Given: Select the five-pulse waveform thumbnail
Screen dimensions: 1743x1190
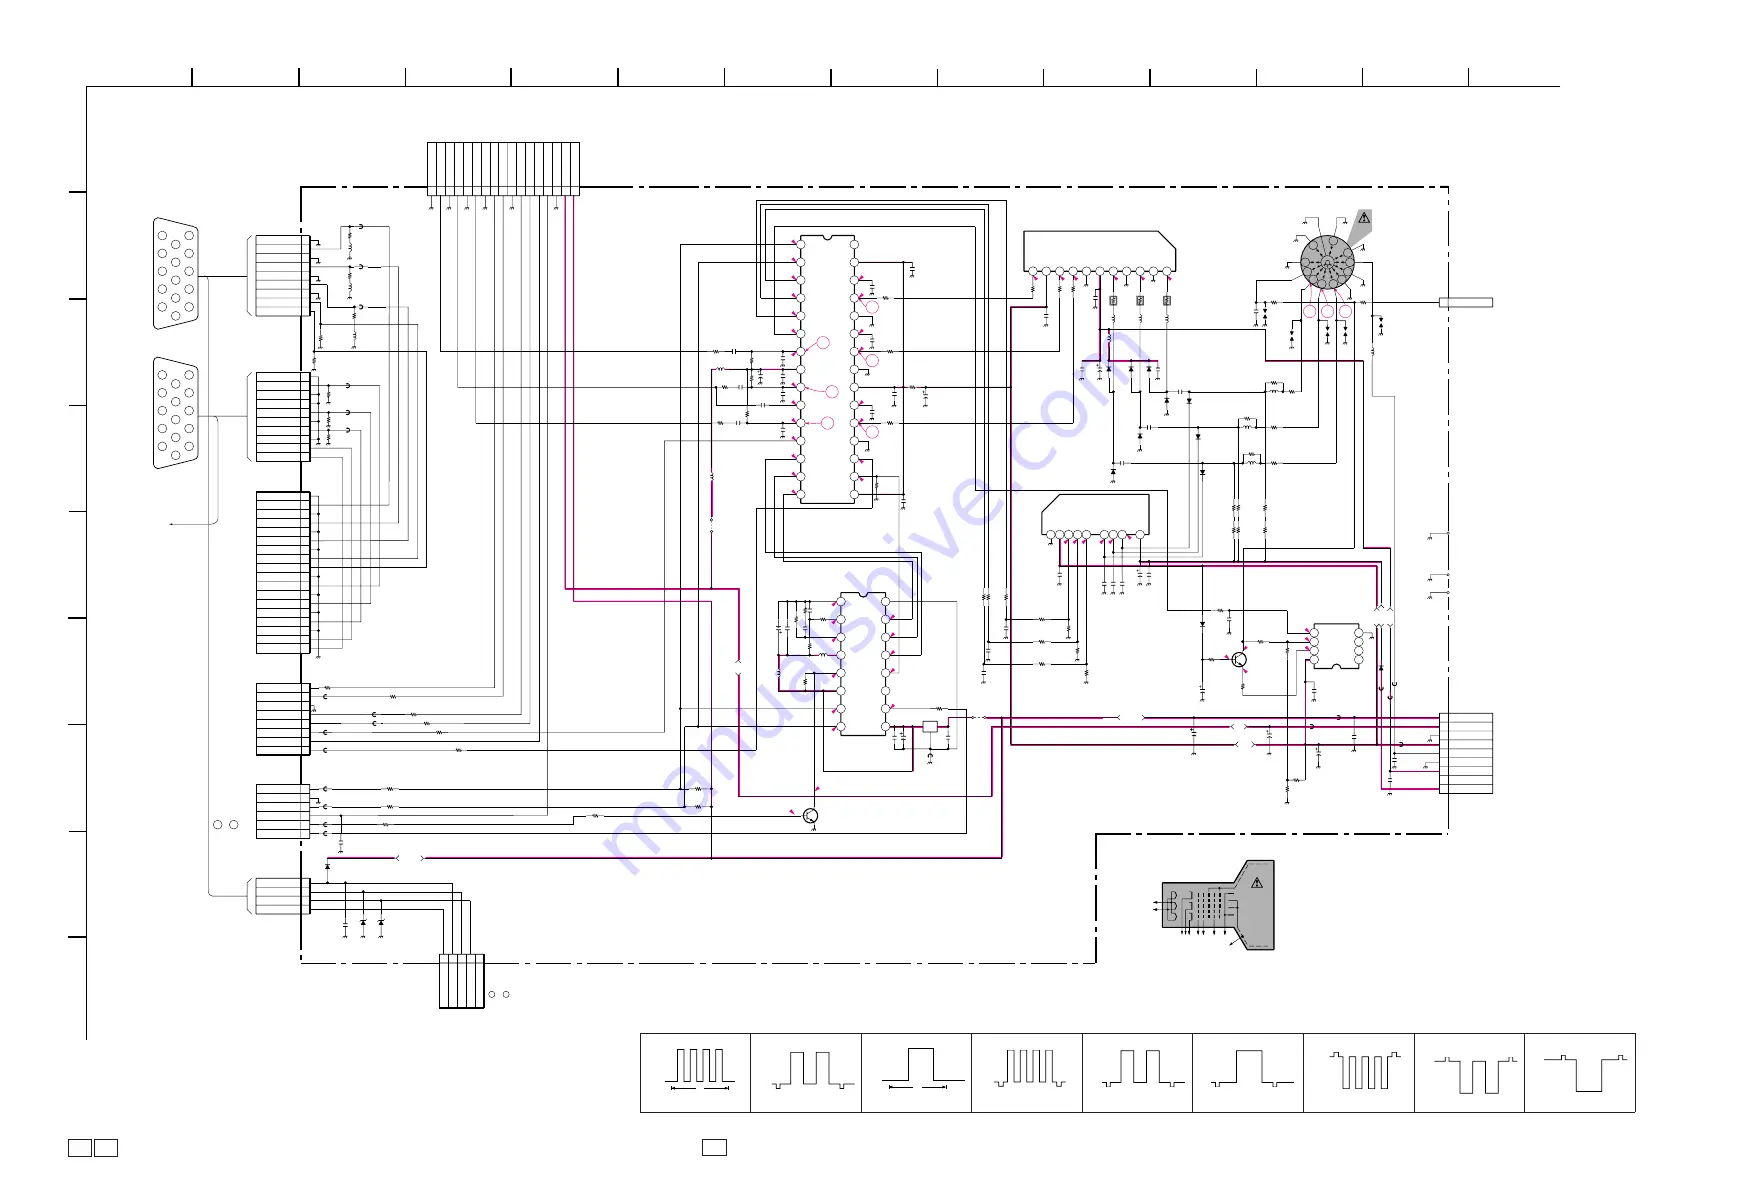Looking at the screenshot, I should pyautogui.click(x=1027, y=1072).
